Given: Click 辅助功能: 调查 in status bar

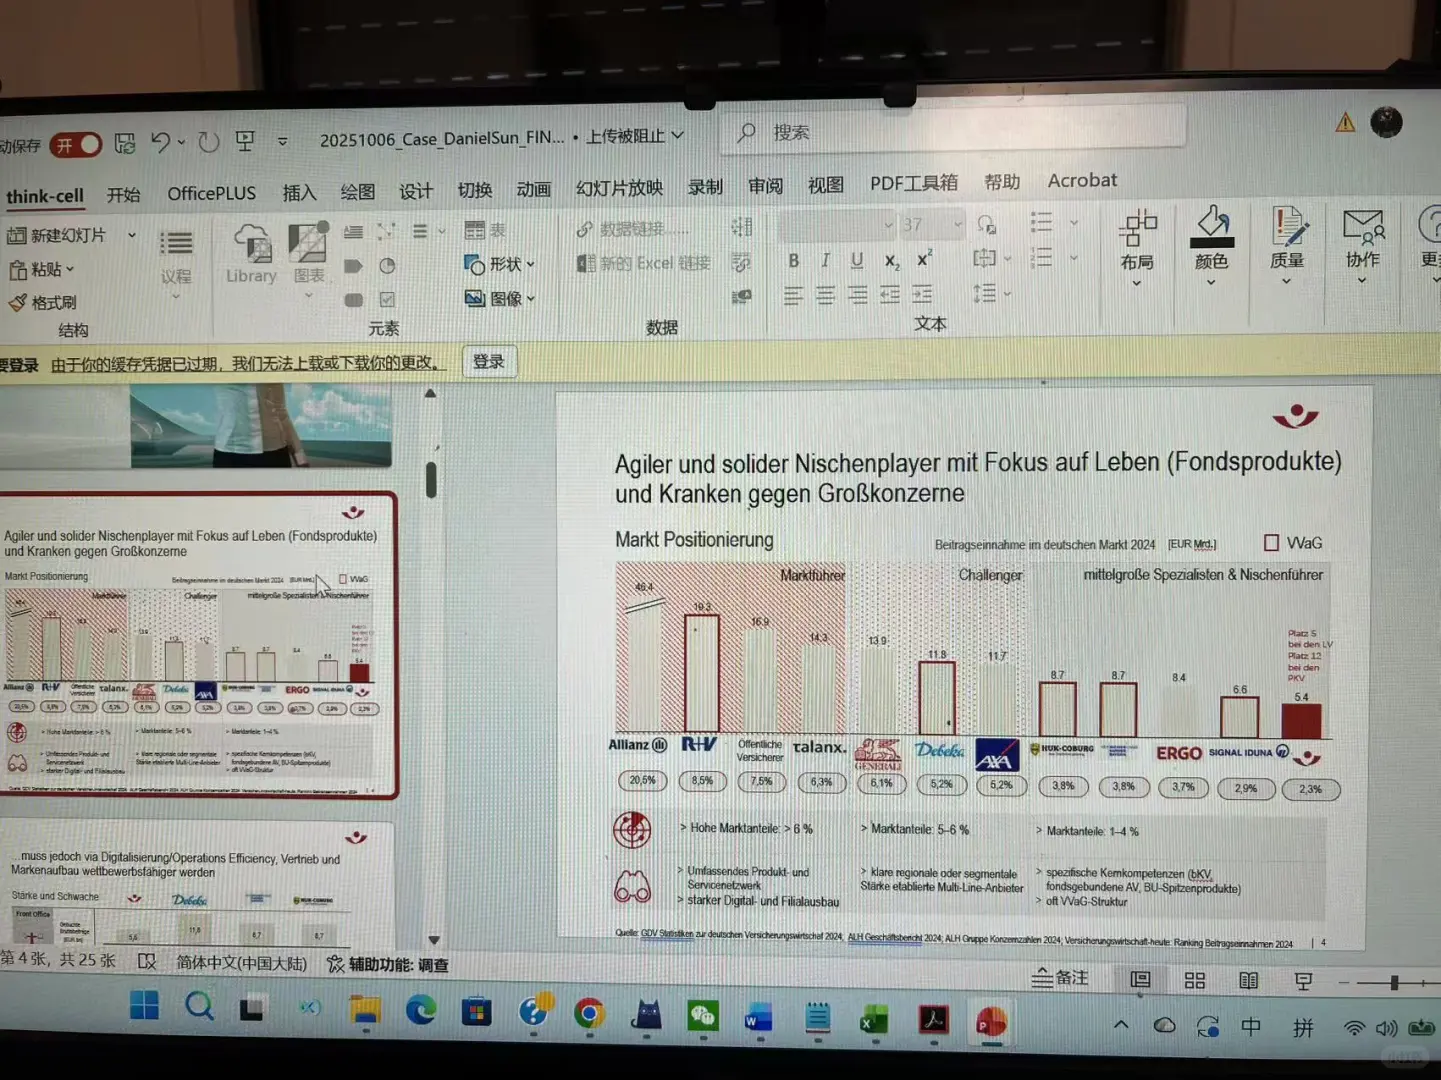Looking at the screenshot, I should click(x=388, y=964).
